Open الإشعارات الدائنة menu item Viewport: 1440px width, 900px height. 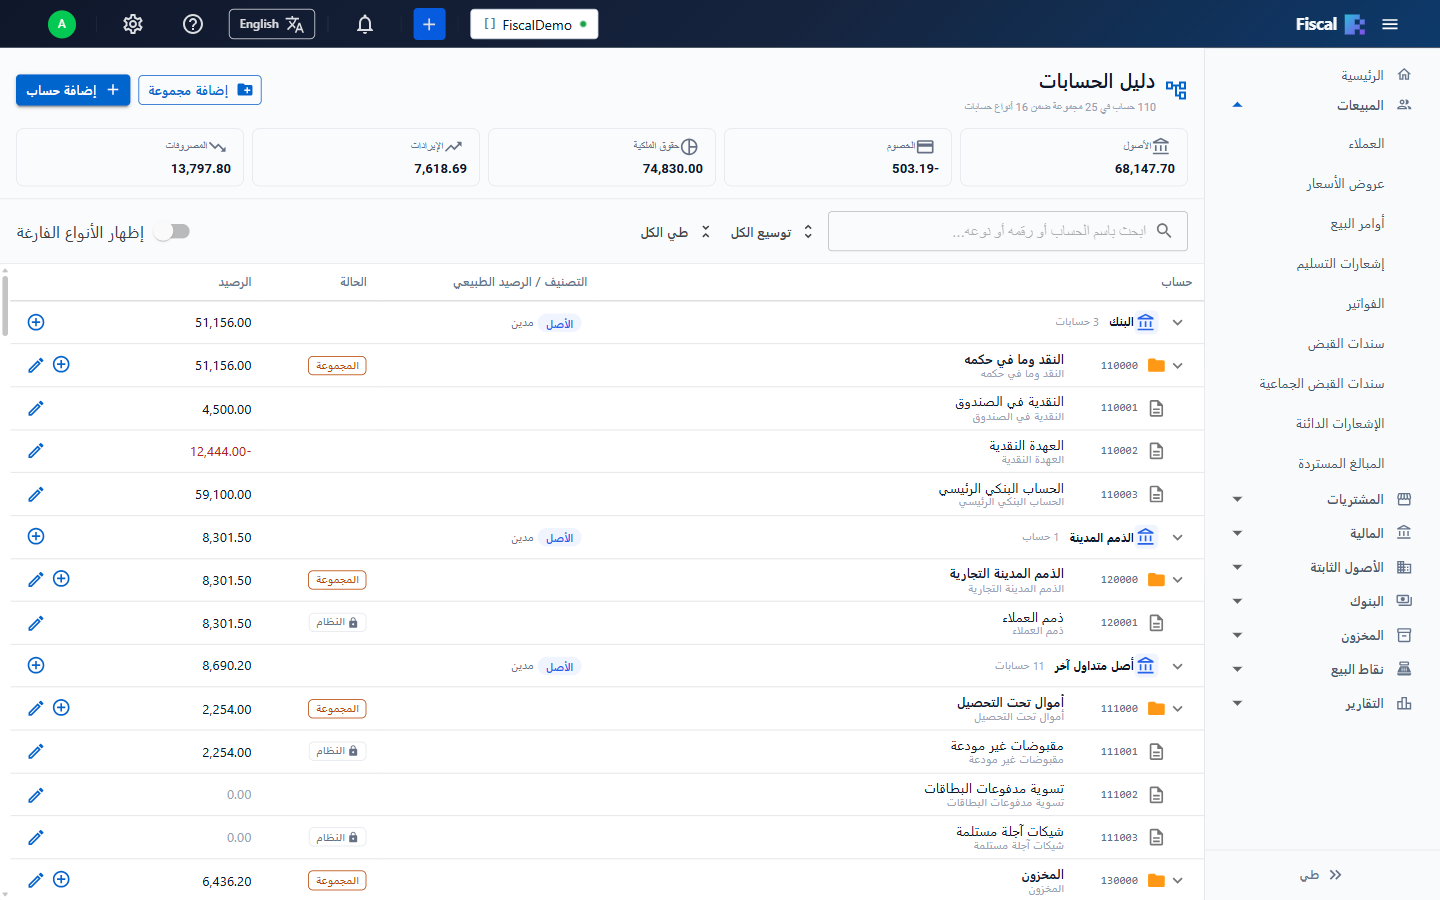tap(1340, 424)
